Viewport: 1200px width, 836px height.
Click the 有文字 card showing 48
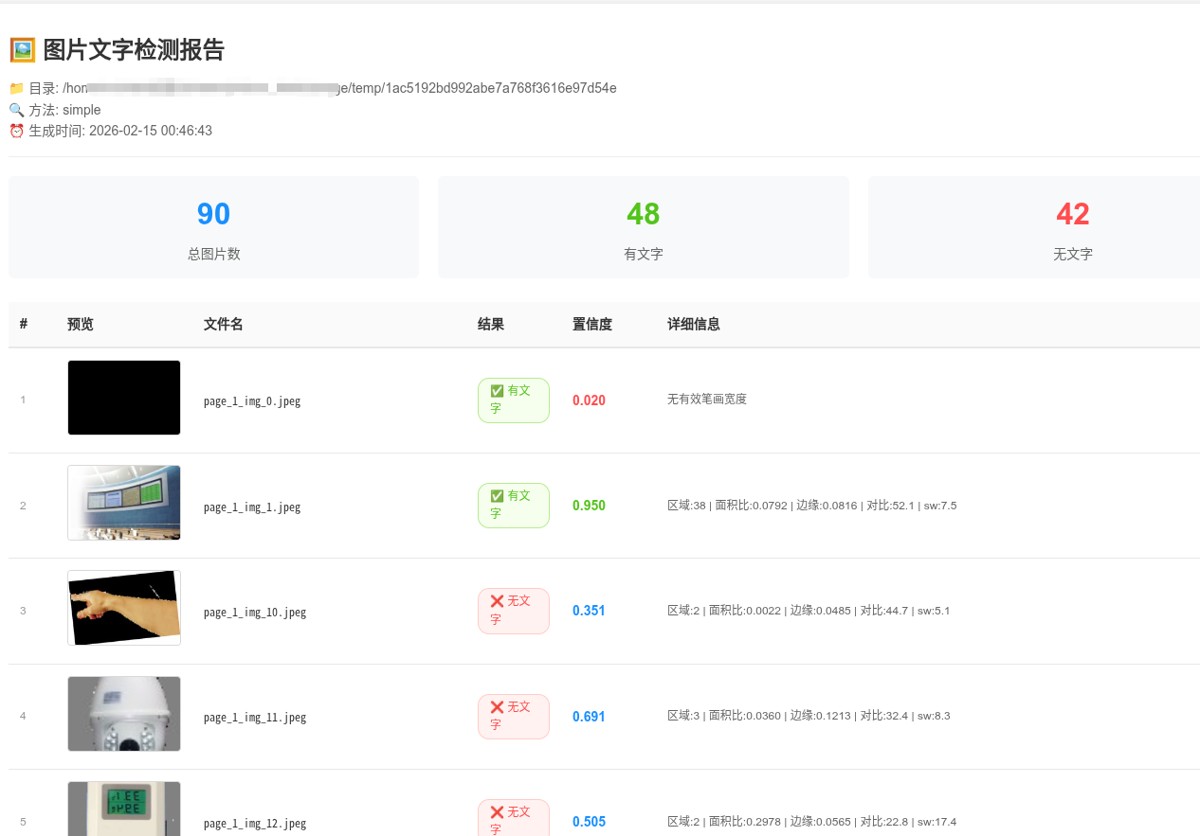643,227
